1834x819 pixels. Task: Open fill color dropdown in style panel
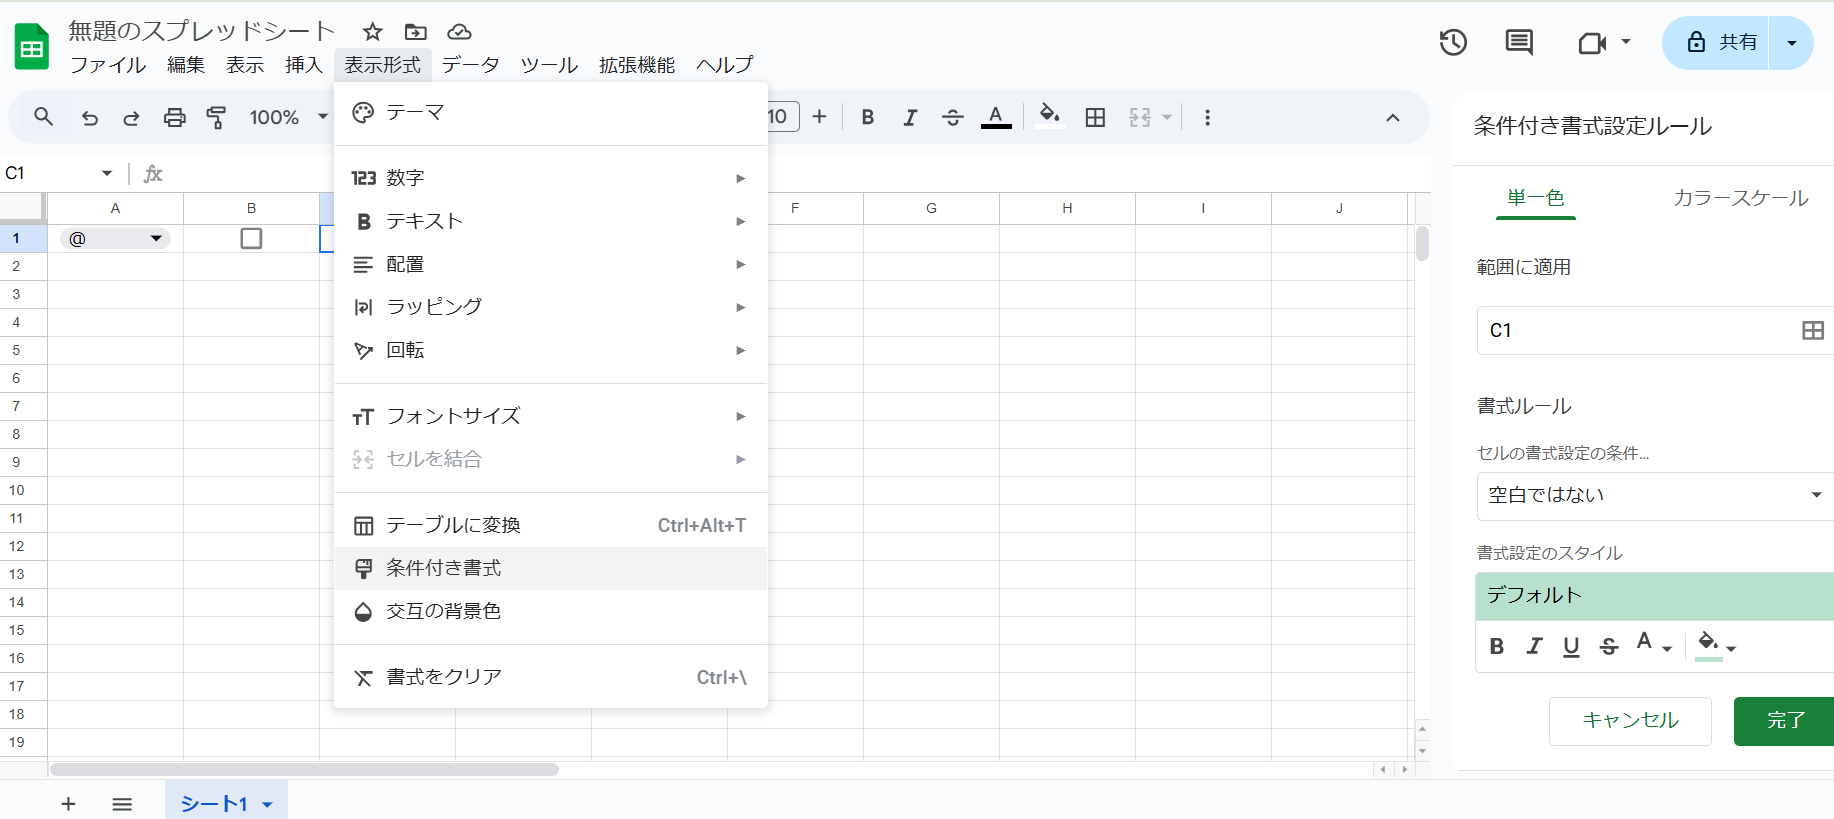(1716, 645)
